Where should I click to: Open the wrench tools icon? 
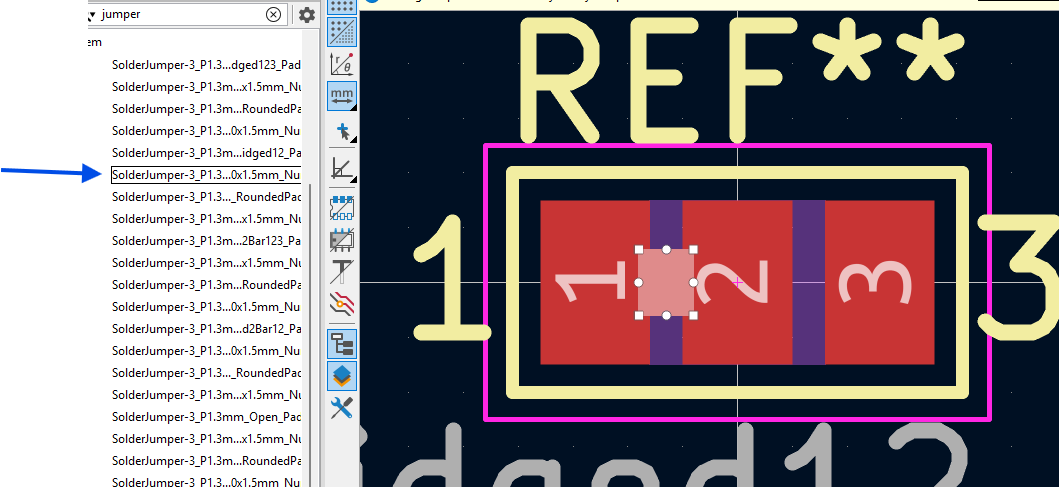point(342,408)
